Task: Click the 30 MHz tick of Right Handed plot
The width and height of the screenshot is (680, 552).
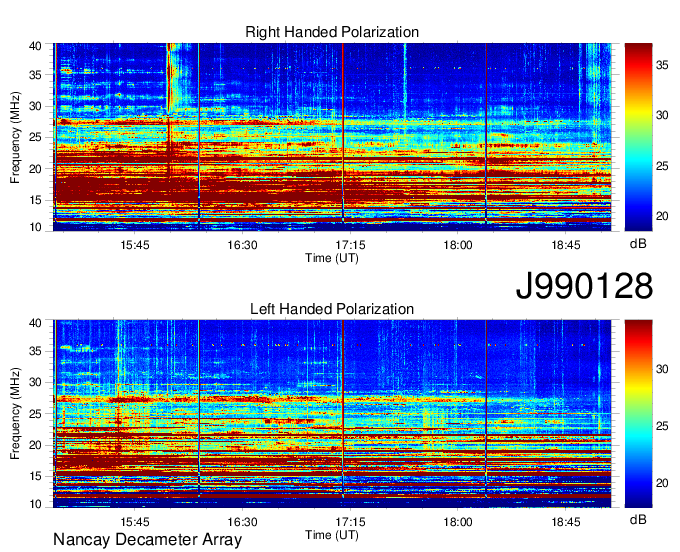Action: pos(35,106)
